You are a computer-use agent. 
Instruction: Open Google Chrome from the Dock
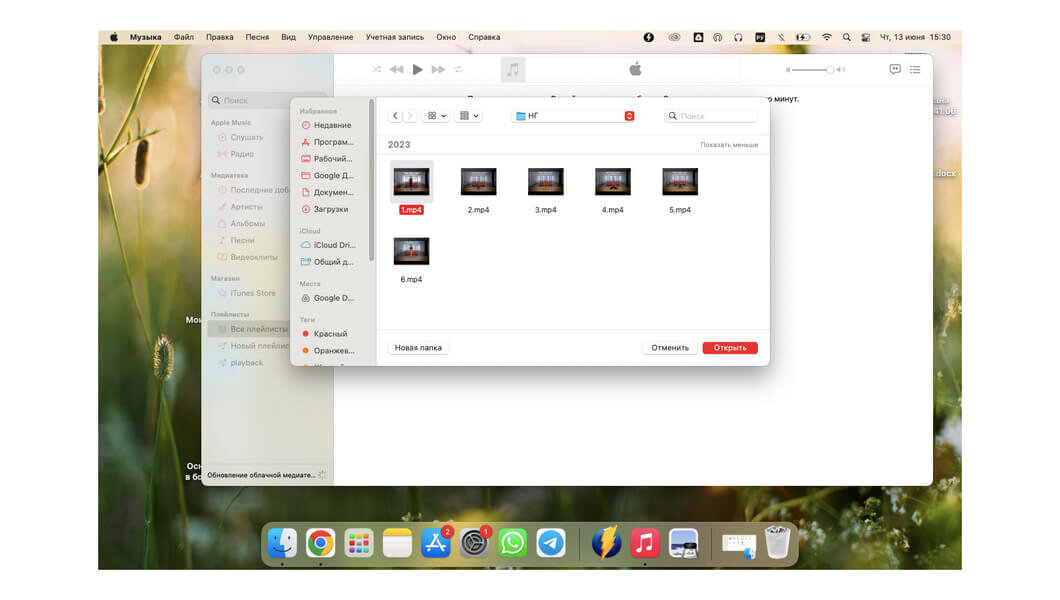click(x=320, y=543)
